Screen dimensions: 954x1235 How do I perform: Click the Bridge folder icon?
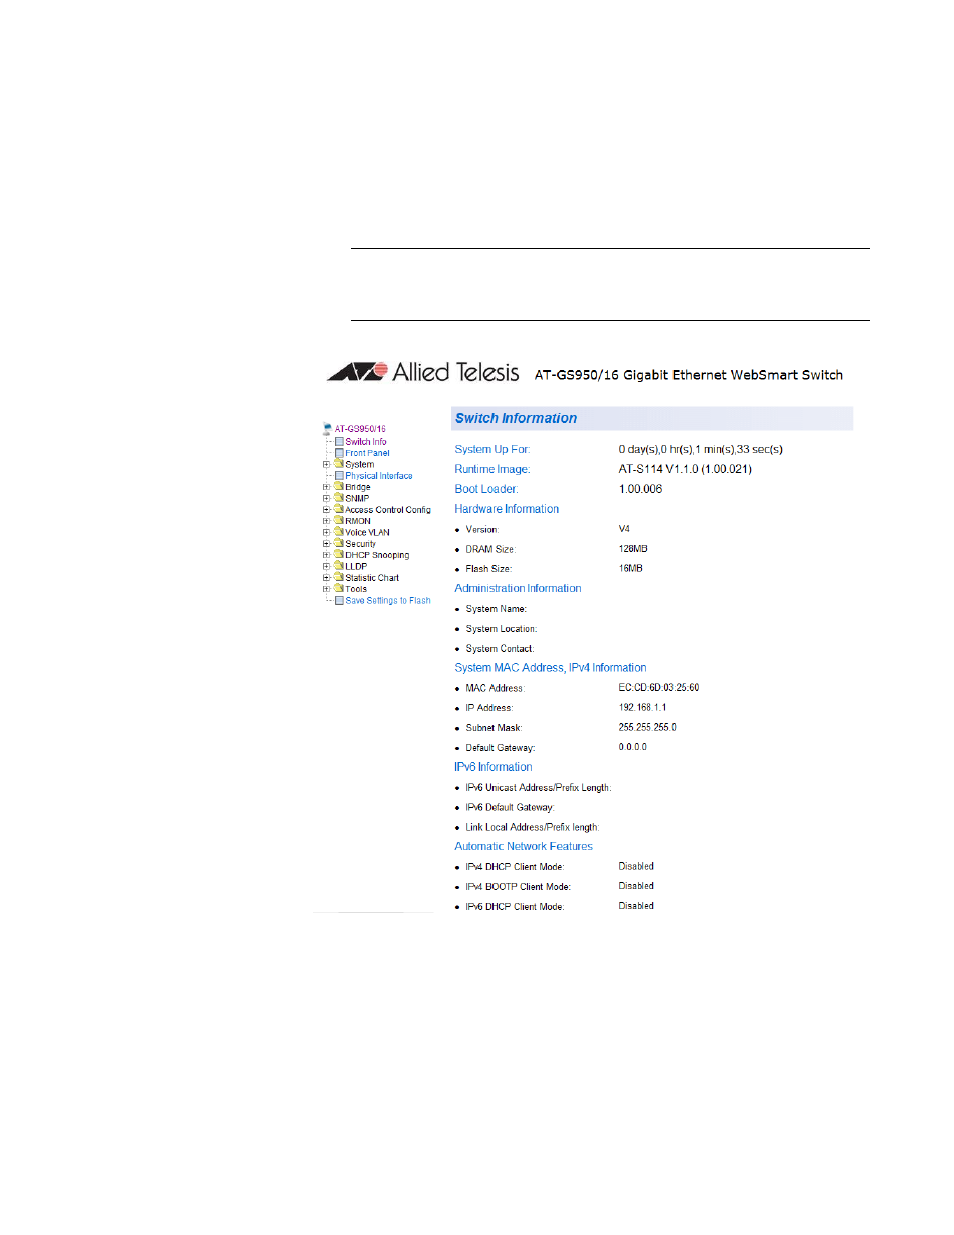pyautogui.click(x=339, y=487)
